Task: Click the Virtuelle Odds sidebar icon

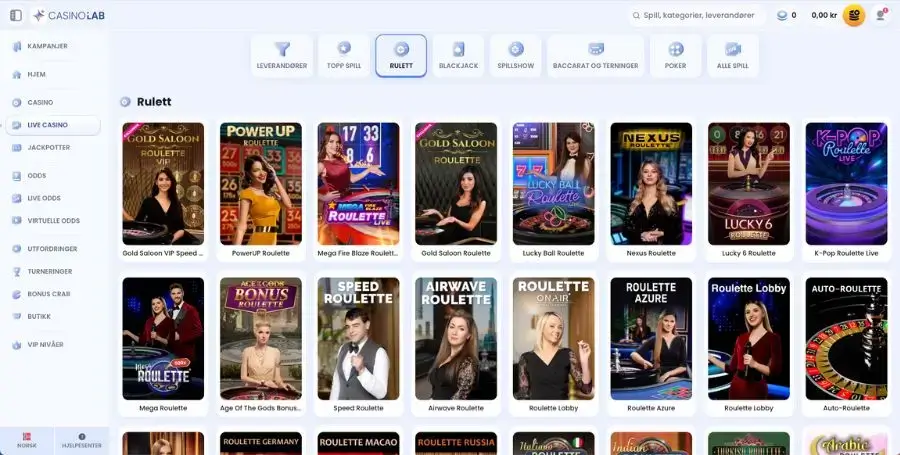Action: click(x=17, y=220)
